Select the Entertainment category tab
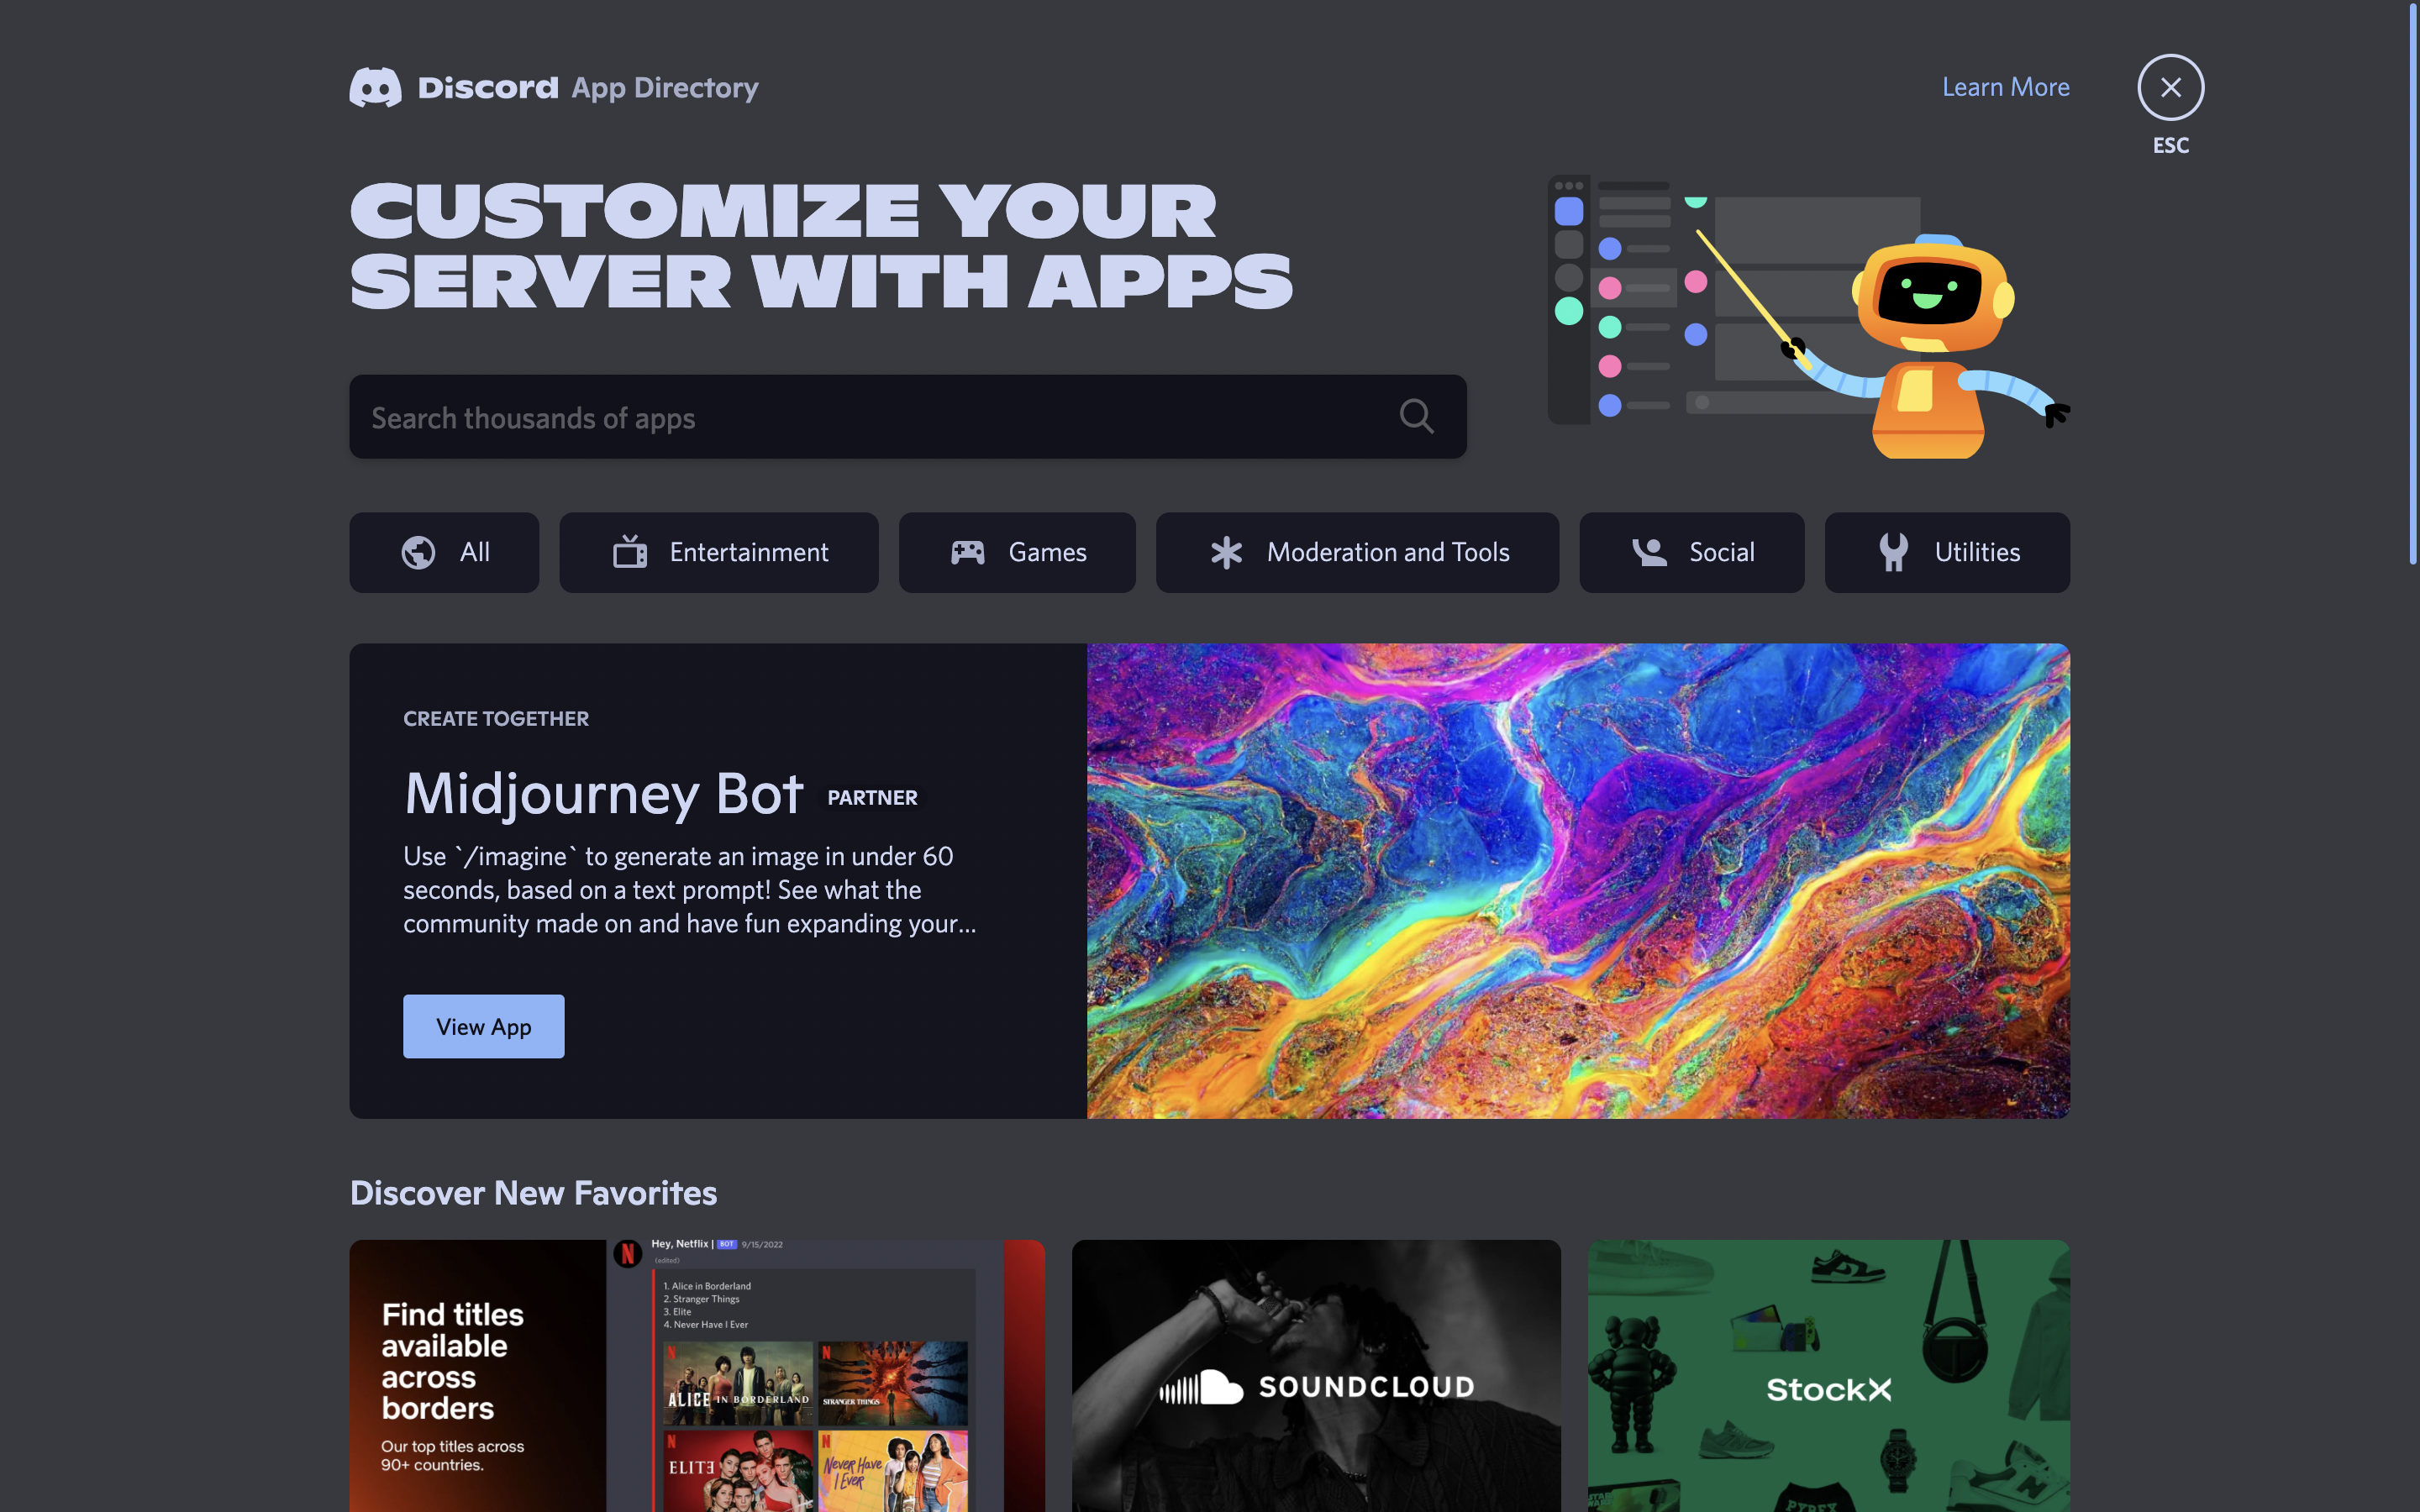 (x=718, y=552)
